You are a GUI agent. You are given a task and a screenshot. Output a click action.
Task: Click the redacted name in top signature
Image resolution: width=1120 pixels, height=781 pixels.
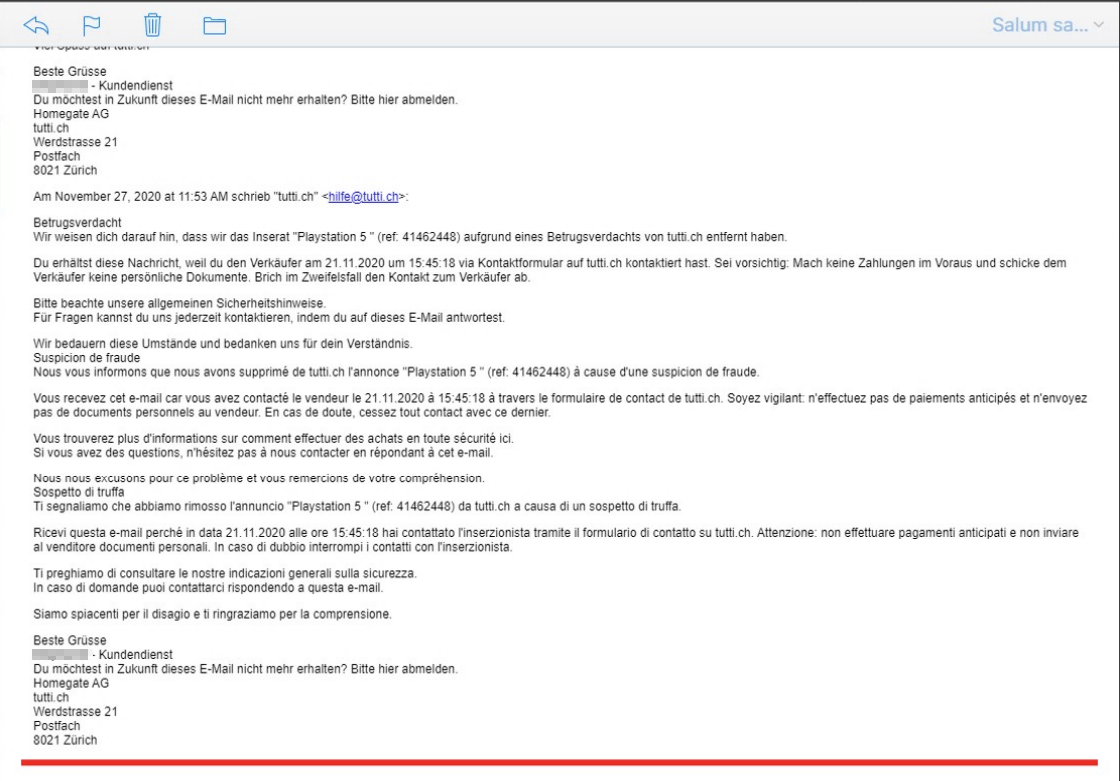60,86
